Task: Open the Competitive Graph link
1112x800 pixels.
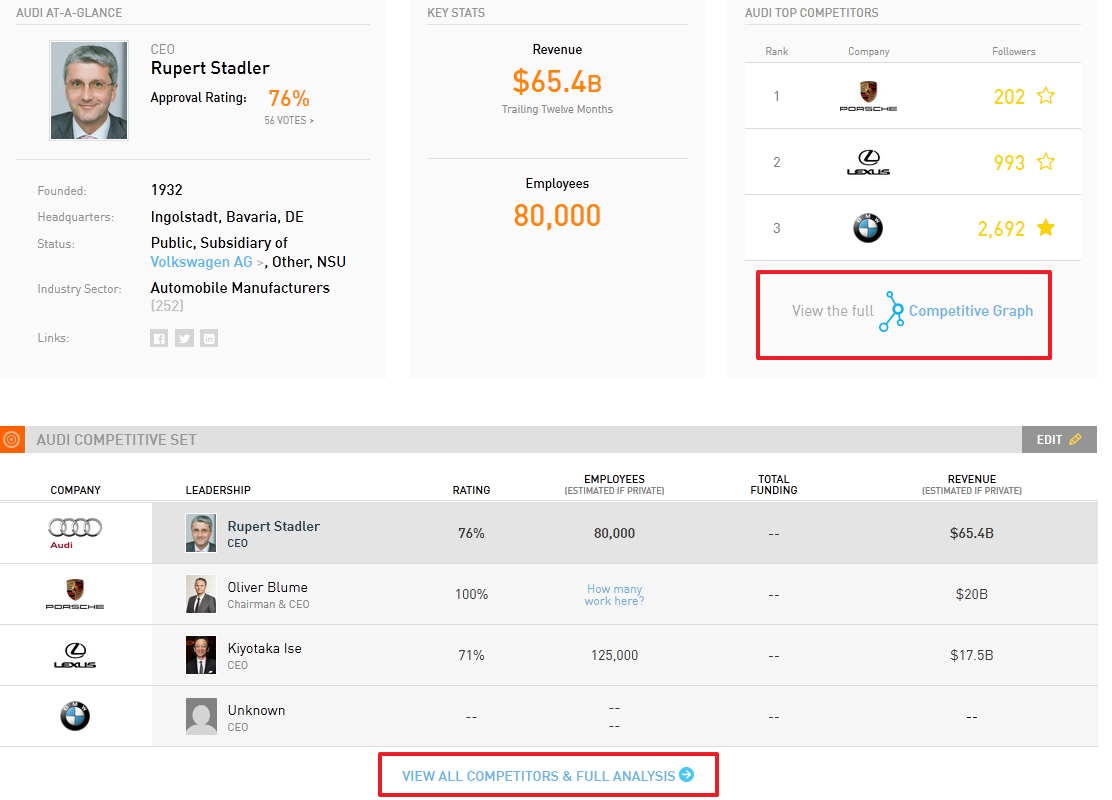Action: point(971,311)
